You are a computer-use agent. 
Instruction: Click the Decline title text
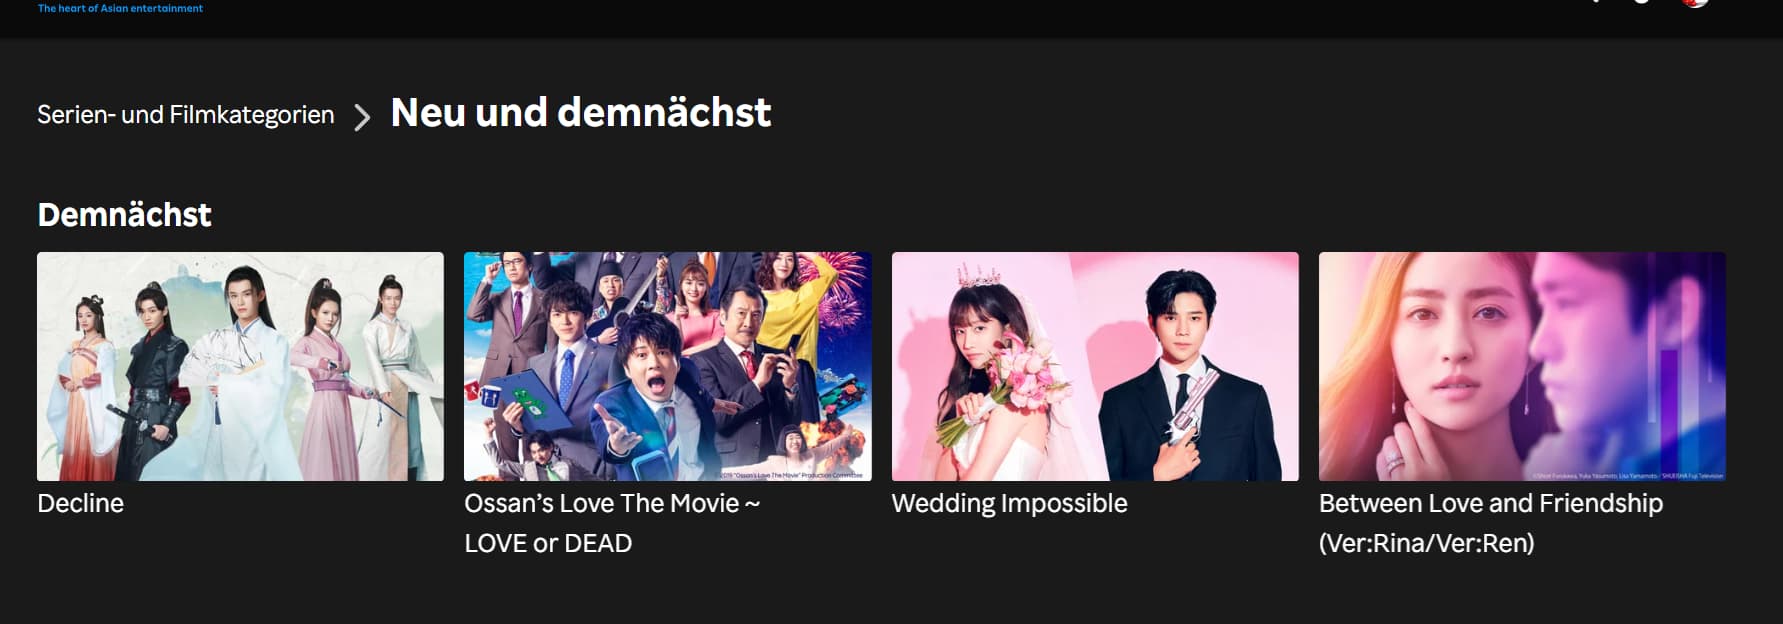coord(80,503)
